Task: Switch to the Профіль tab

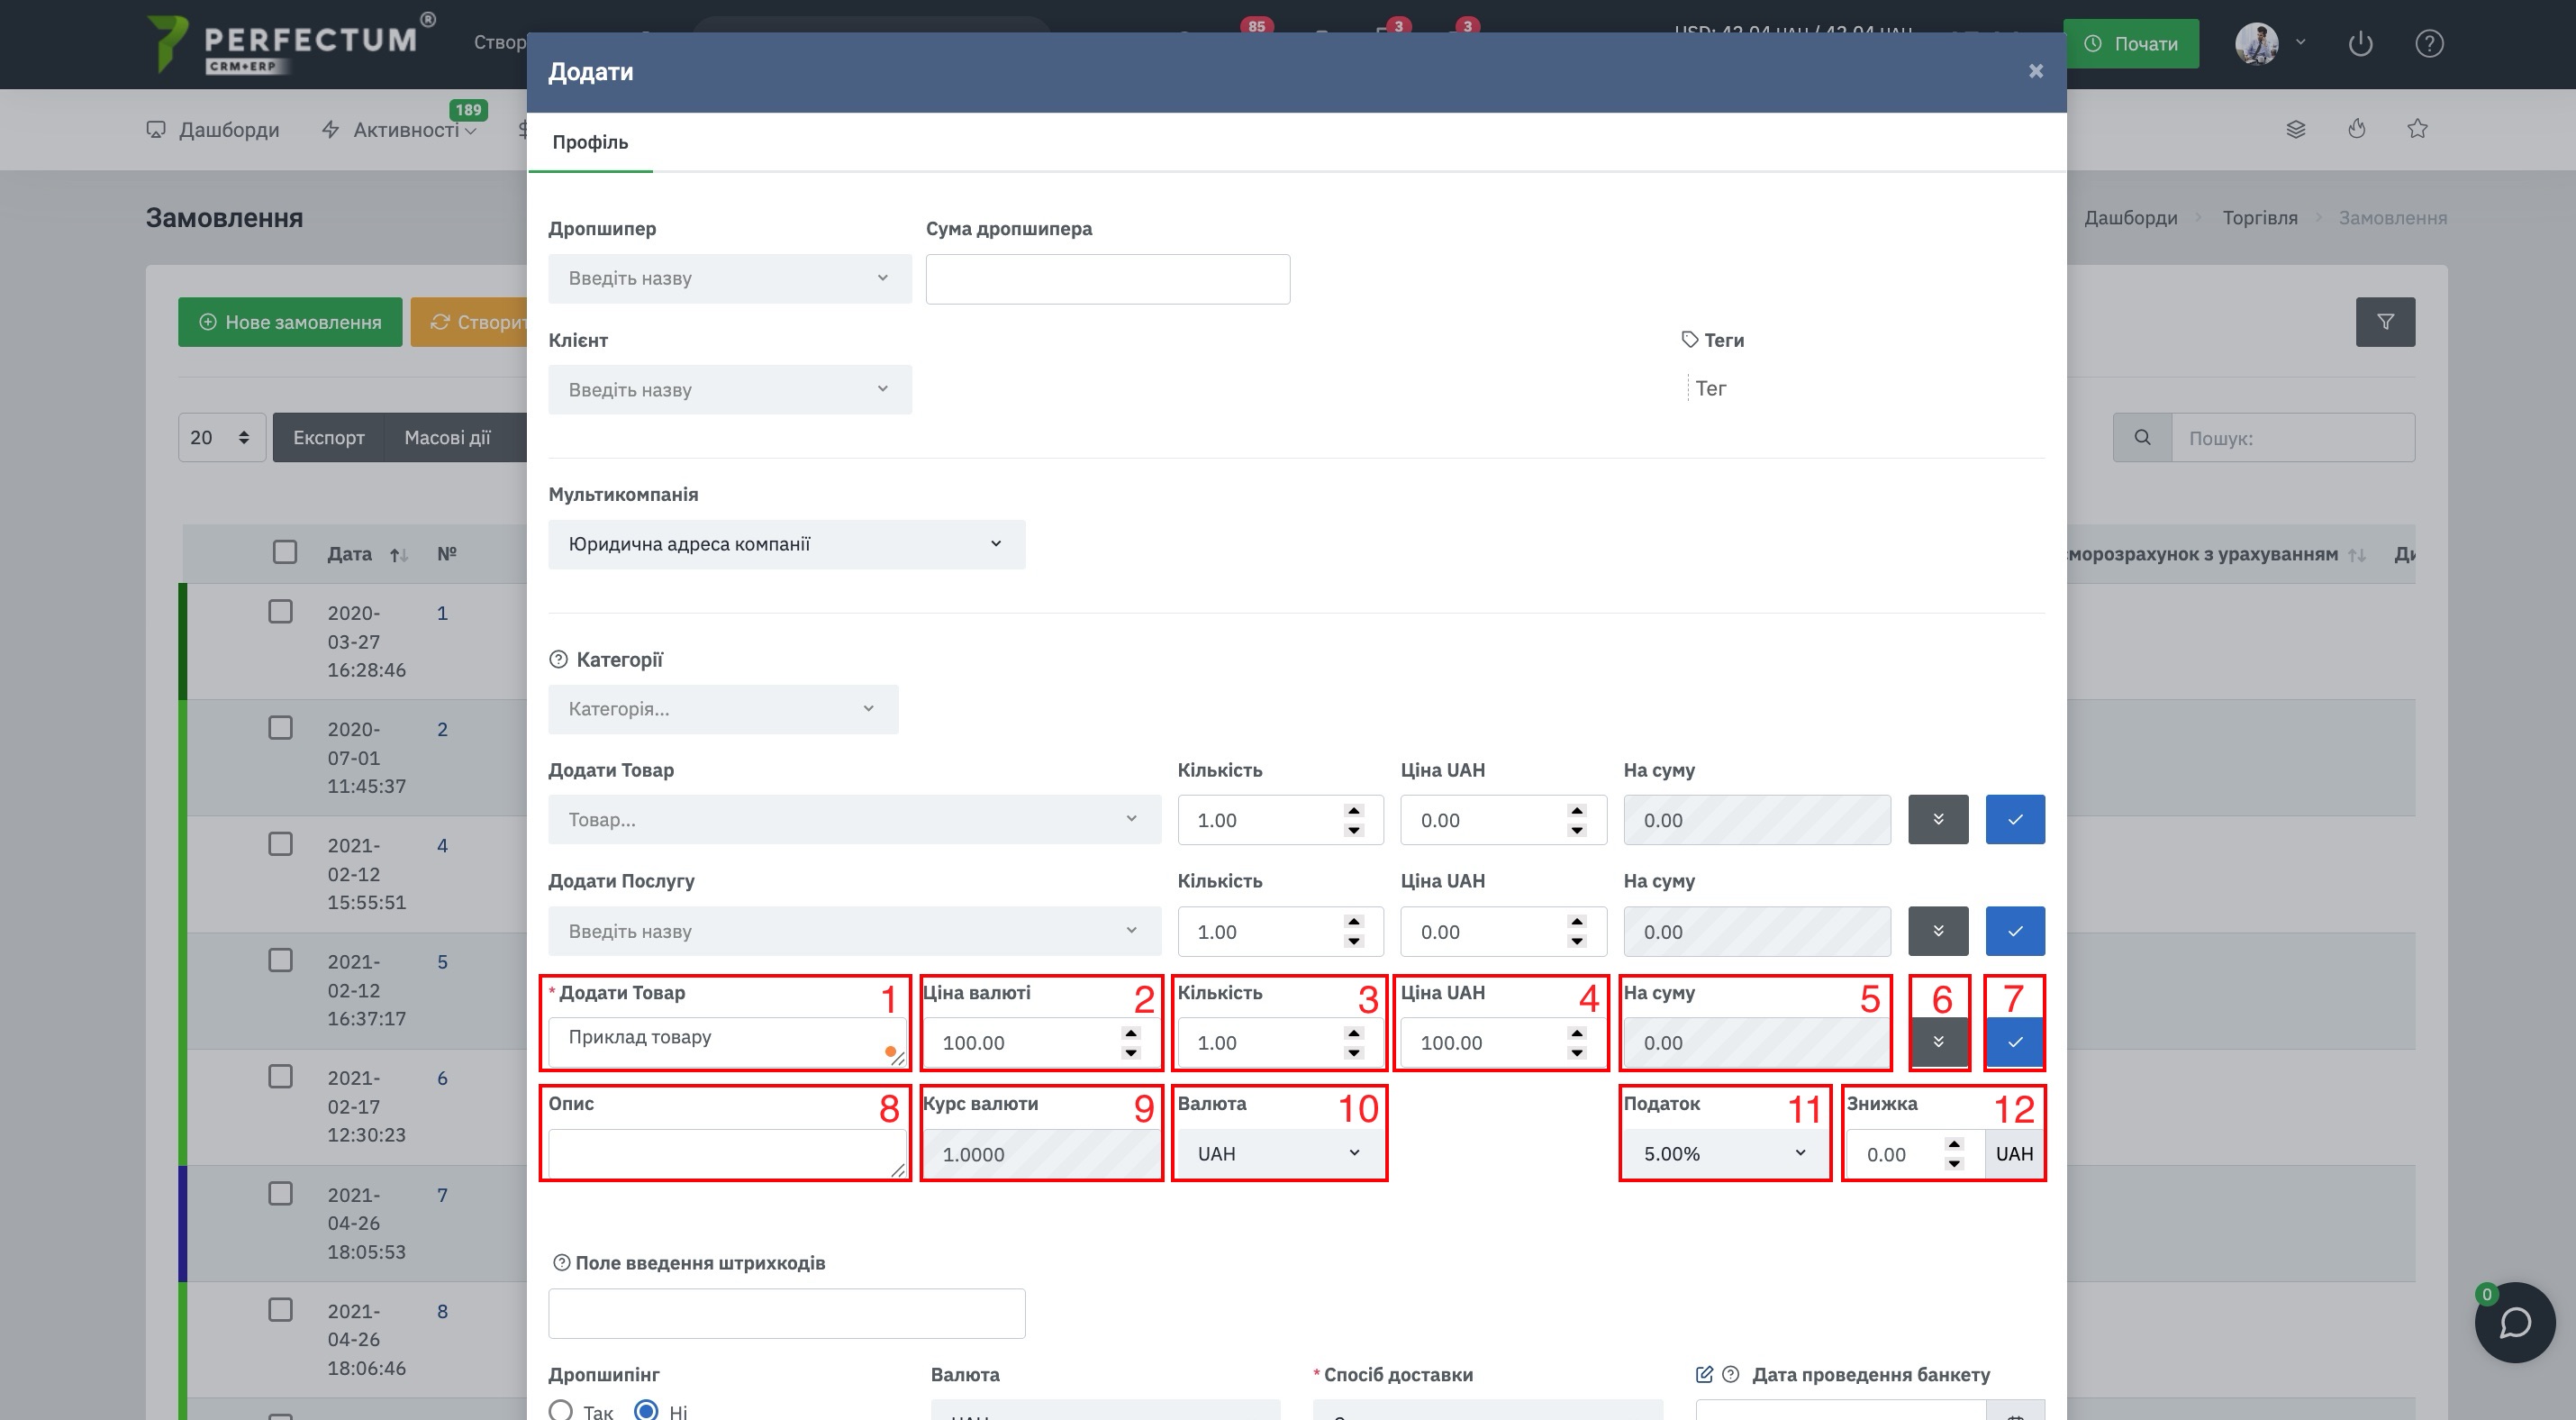Action: pos(590,142)
